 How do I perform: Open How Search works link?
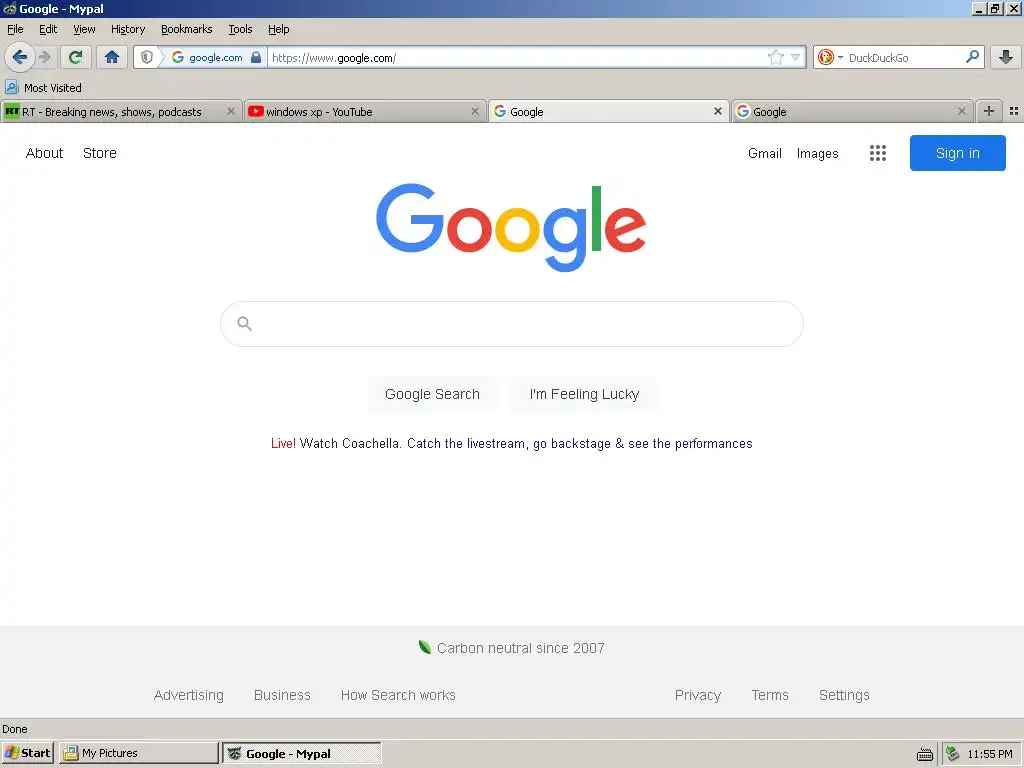click(398, 696)
